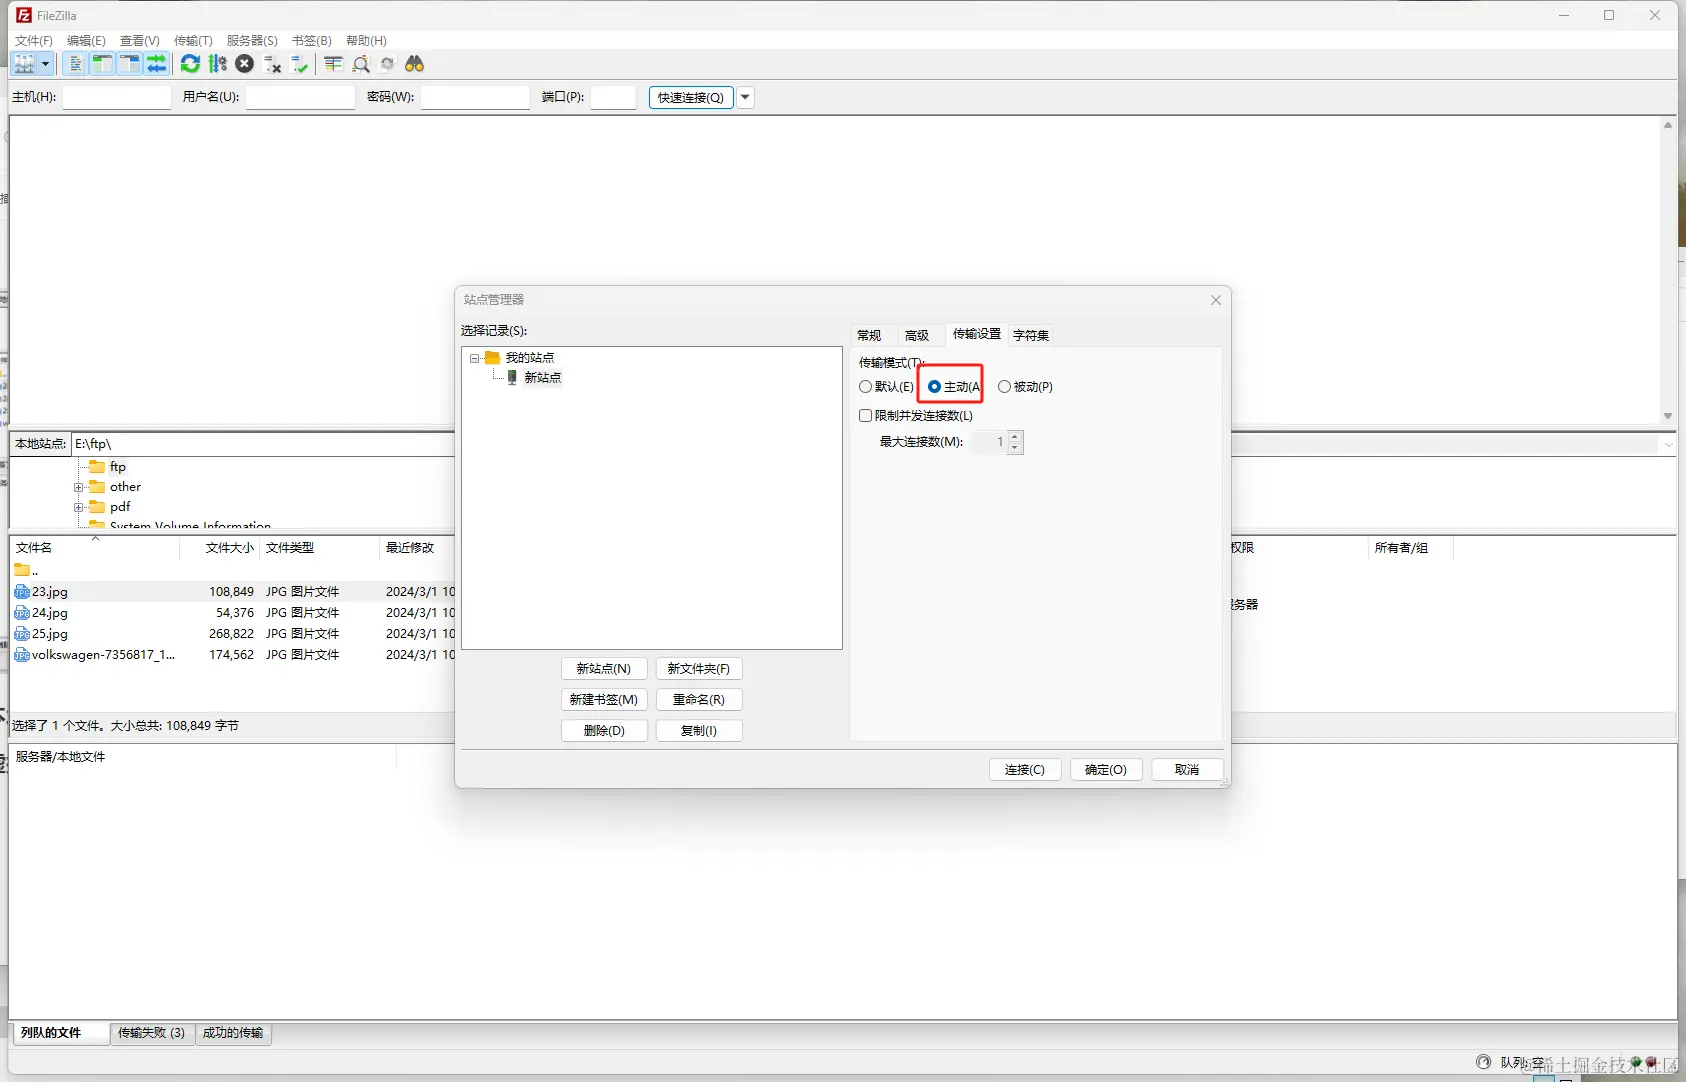Click the reconnect to last server icon
1686x1082 pixels.
click(x=299, y=64)
